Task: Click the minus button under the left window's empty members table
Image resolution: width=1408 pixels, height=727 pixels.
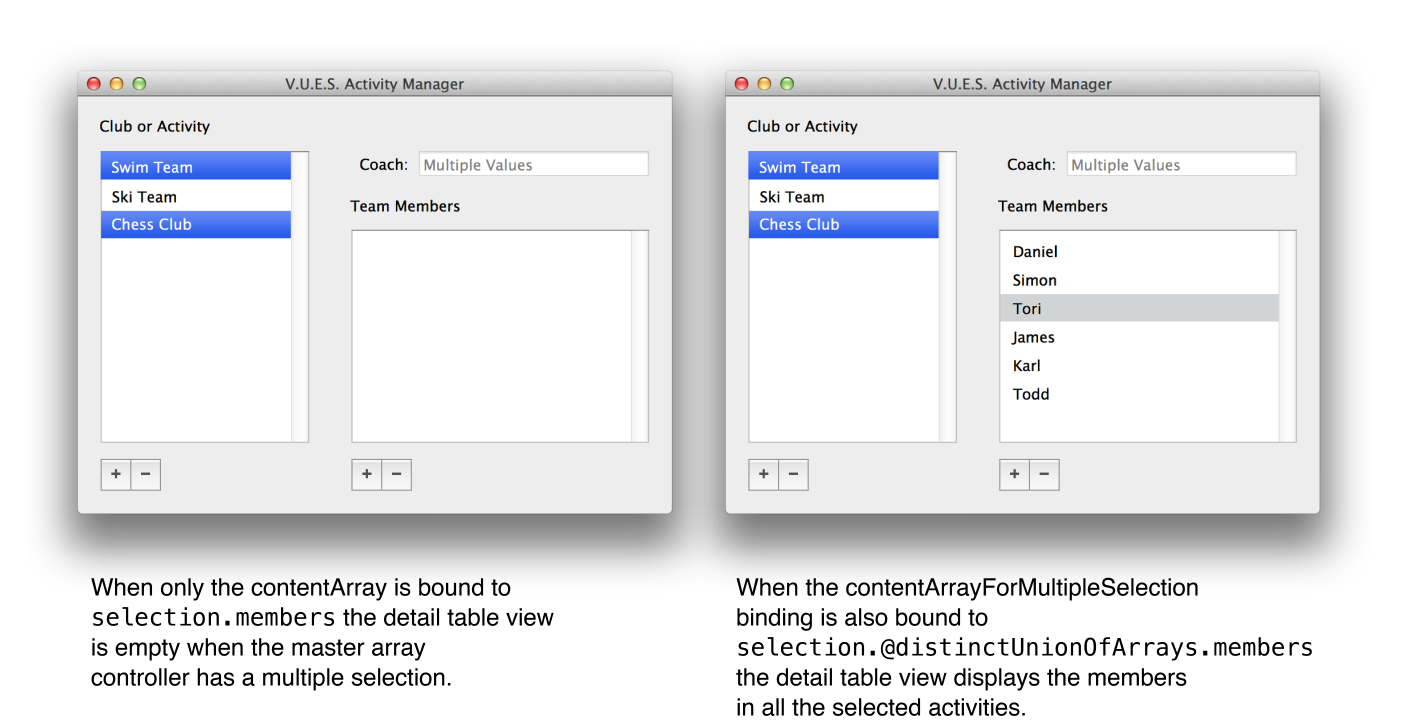Action: [396, 475]
